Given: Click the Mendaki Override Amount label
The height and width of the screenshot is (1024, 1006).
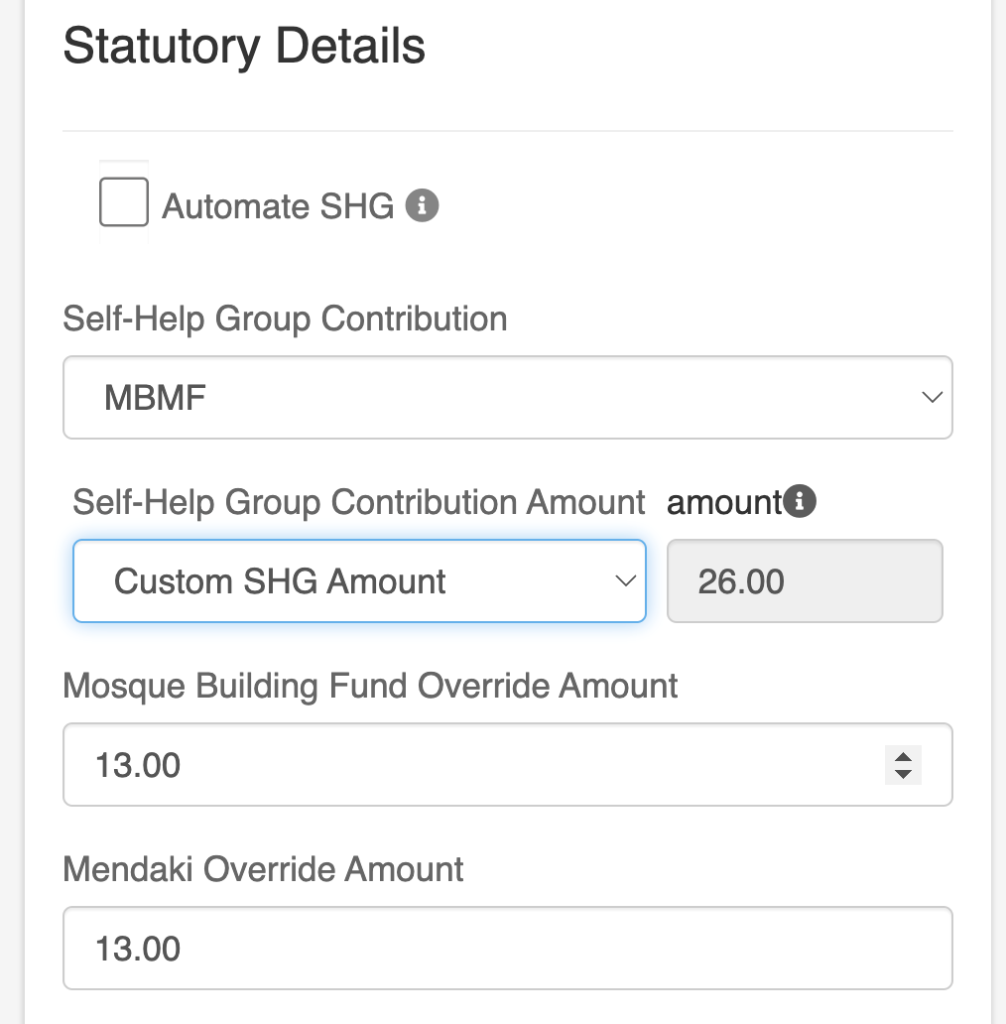Looking at the screenshot, I should (263, 869).
